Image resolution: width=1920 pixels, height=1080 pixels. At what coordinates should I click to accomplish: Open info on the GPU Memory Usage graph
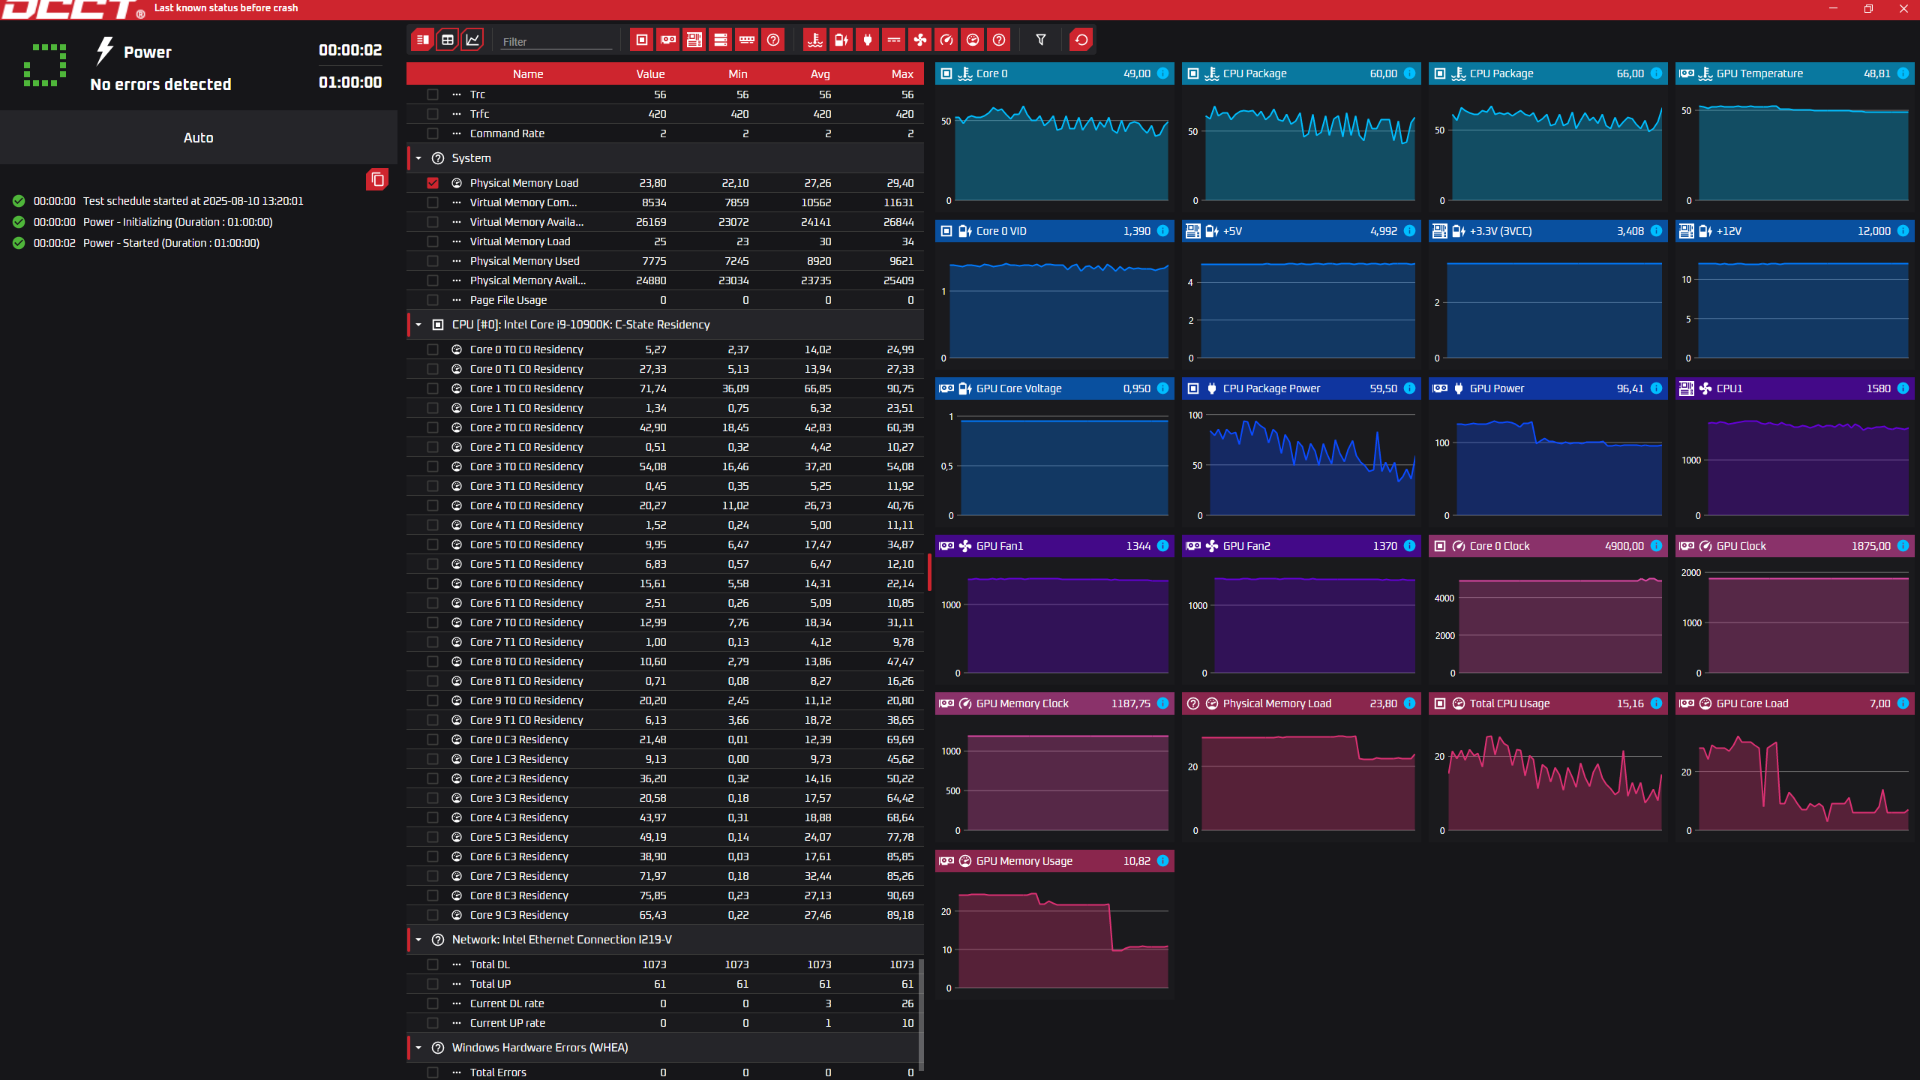pyautogui.click(x=1163, y=861)
